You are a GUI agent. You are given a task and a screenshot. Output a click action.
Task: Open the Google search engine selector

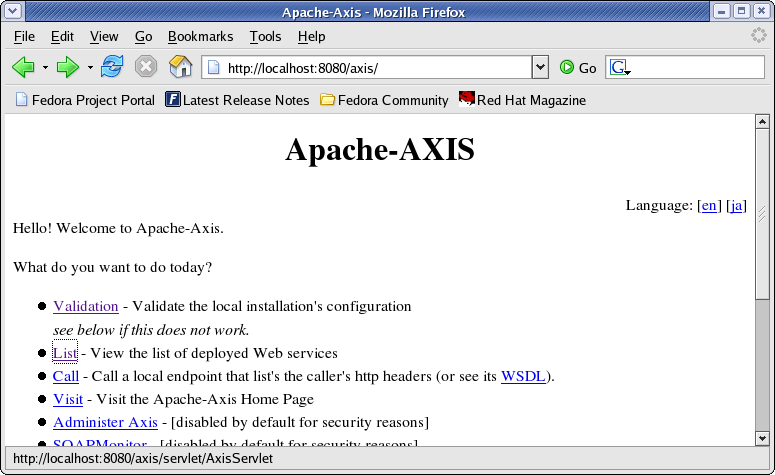(620, 67)
